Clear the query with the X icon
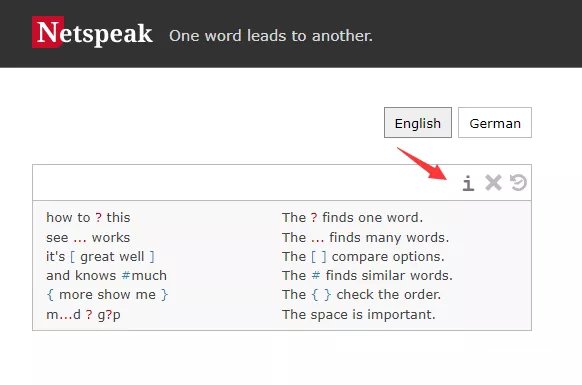The width and height of the screenshot is (582, 385). click(x=493, y=183)
